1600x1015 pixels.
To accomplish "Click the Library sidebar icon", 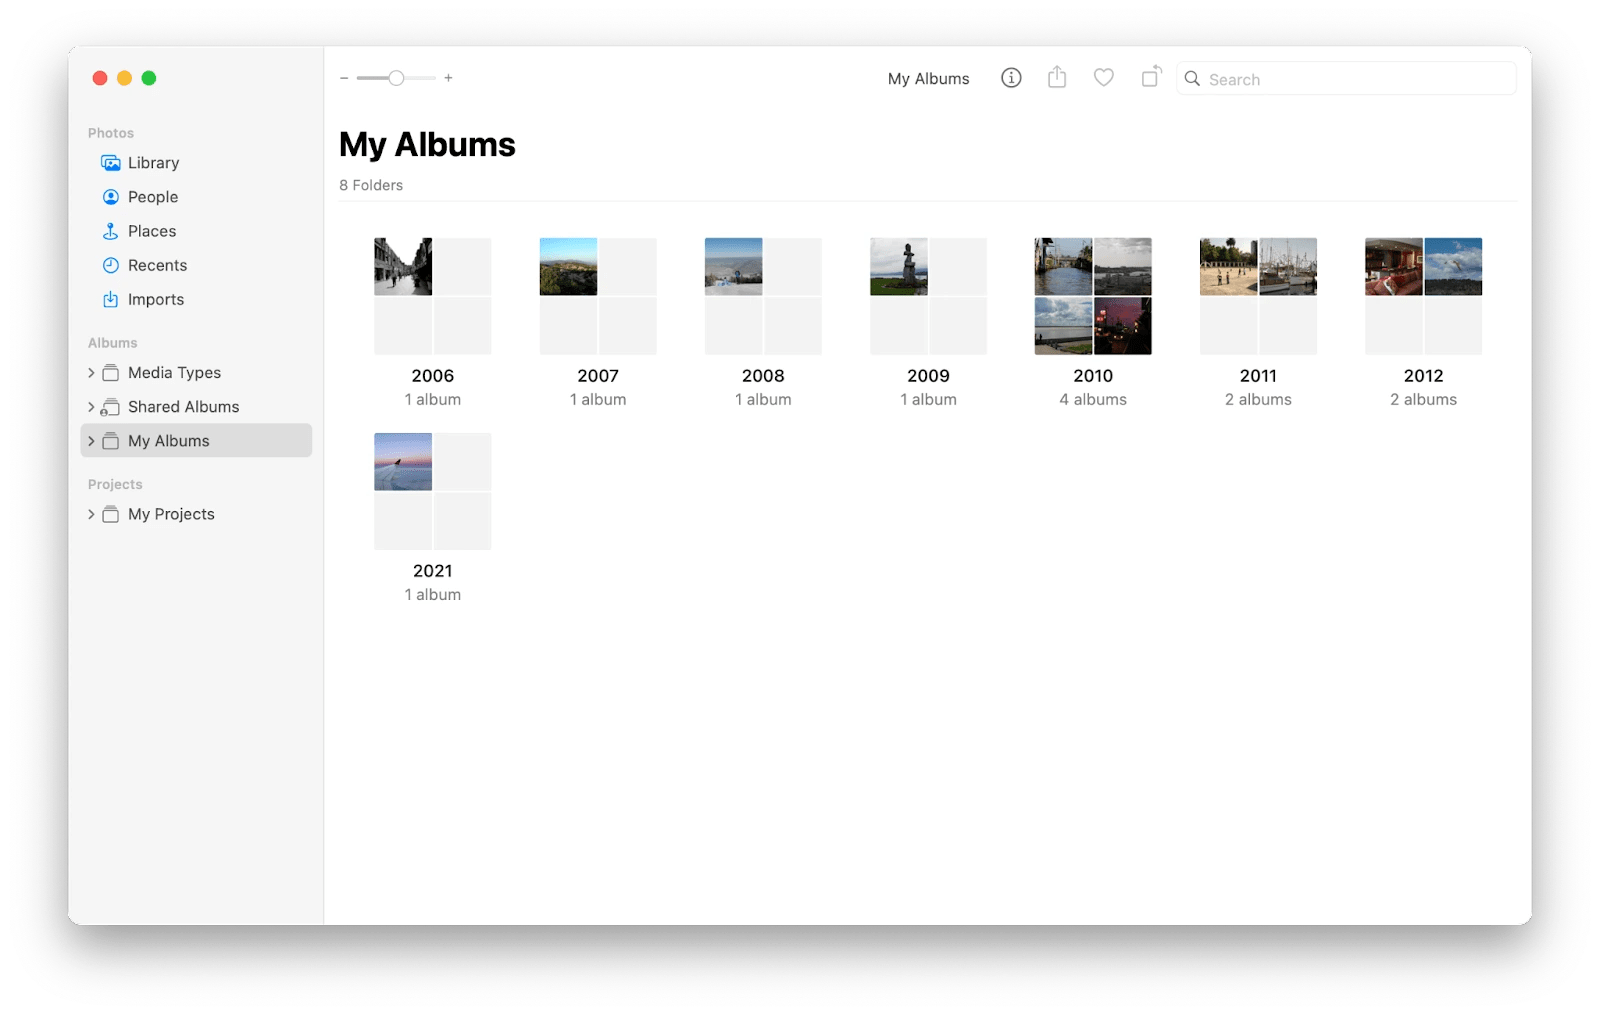I will (x=111, y=163).
